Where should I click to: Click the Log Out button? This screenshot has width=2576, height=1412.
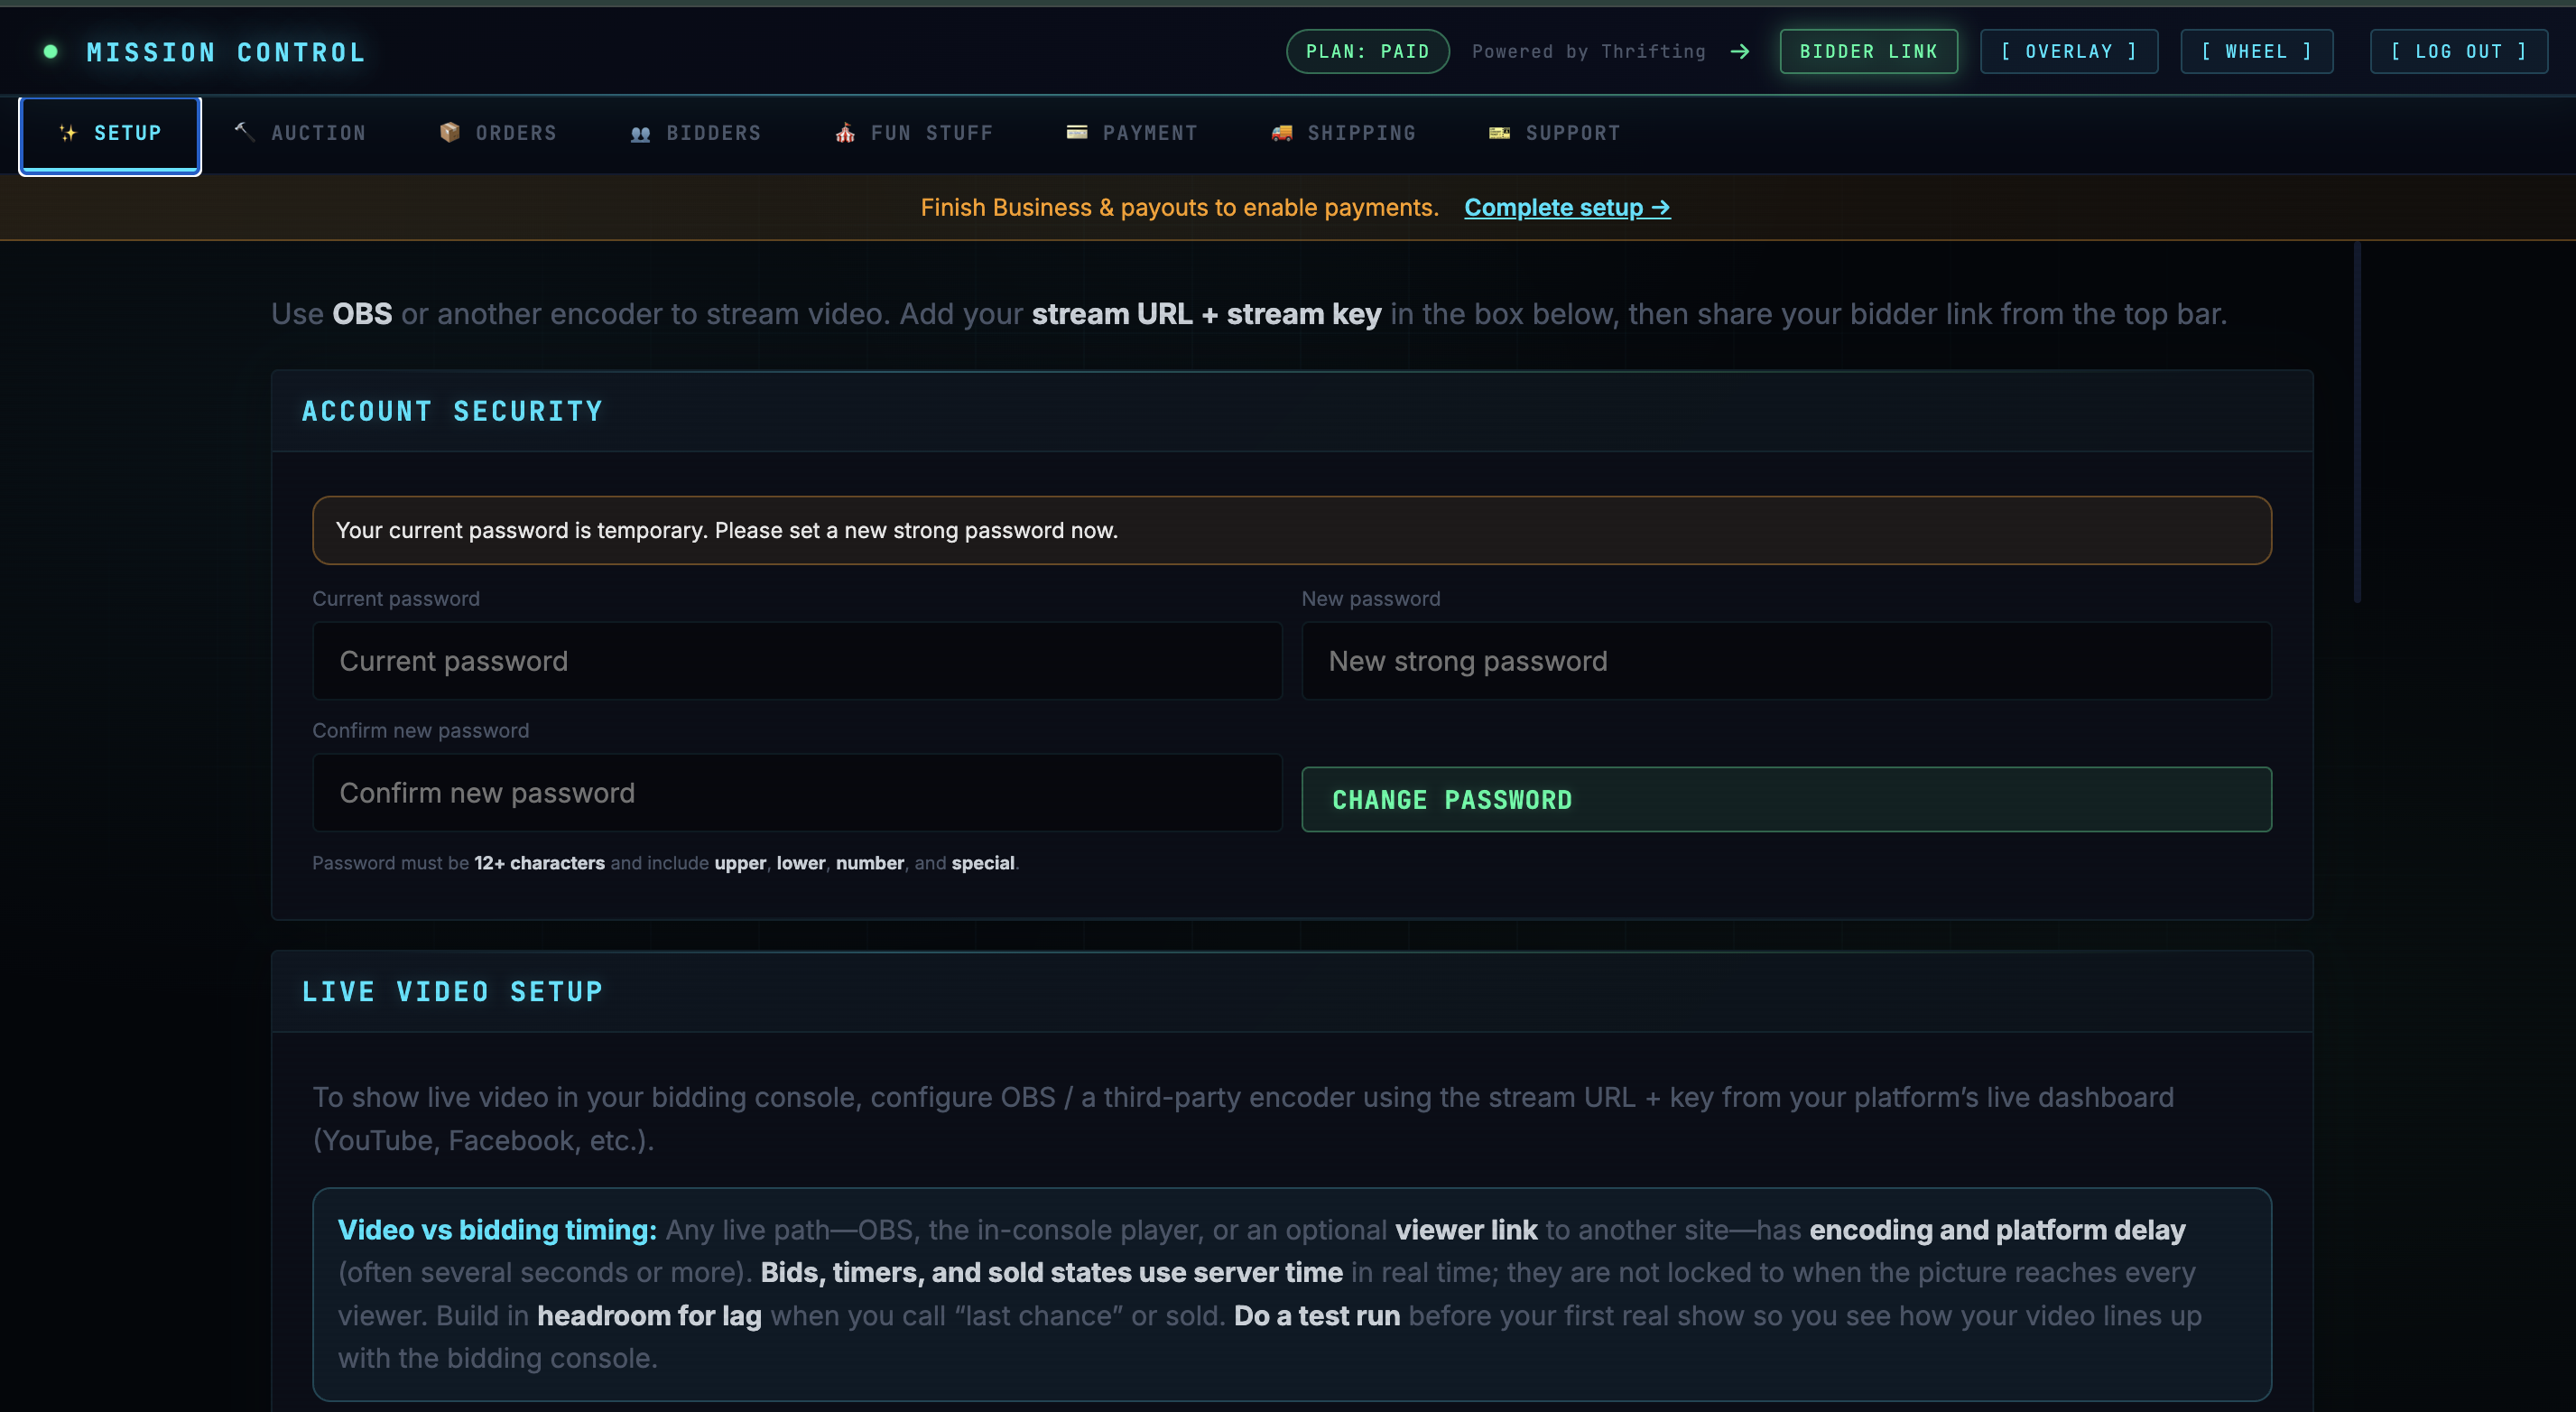[2459, 51]
